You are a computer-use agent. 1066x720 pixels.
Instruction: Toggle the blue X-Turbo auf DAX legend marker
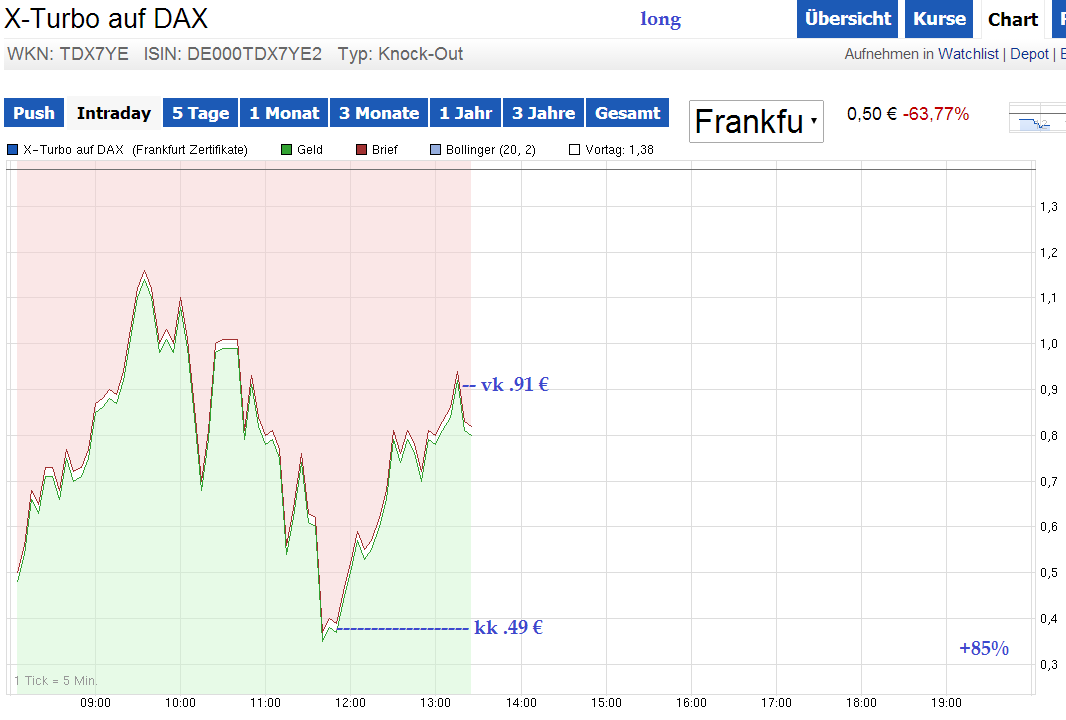click(x=11, y=149)
